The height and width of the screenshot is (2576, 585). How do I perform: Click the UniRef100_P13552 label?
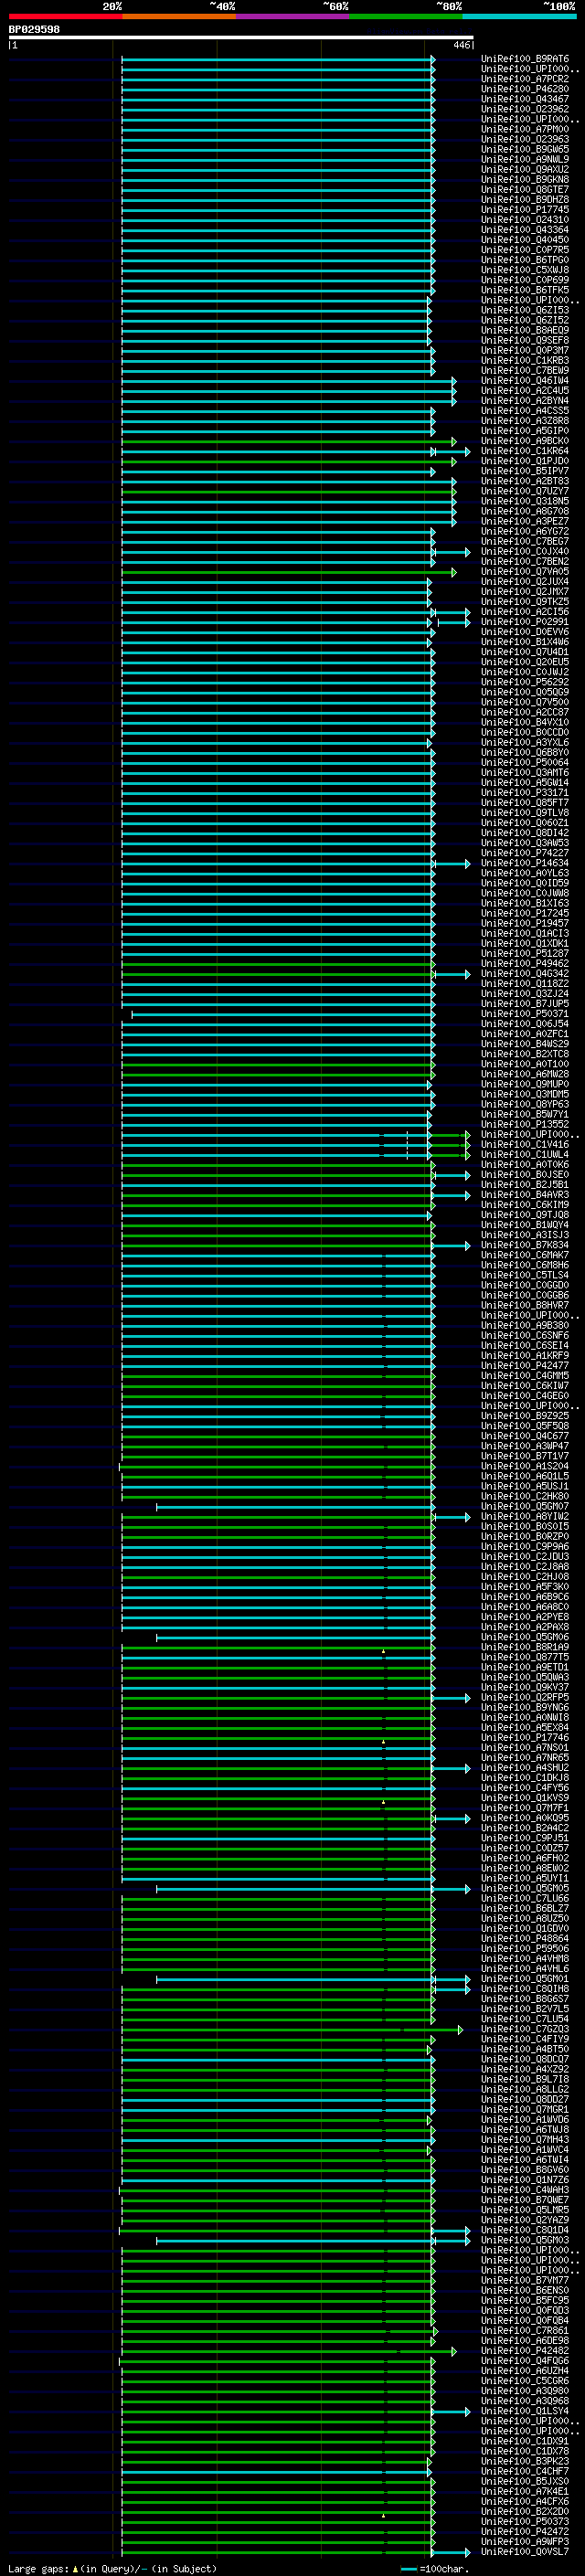point(525,1125)
